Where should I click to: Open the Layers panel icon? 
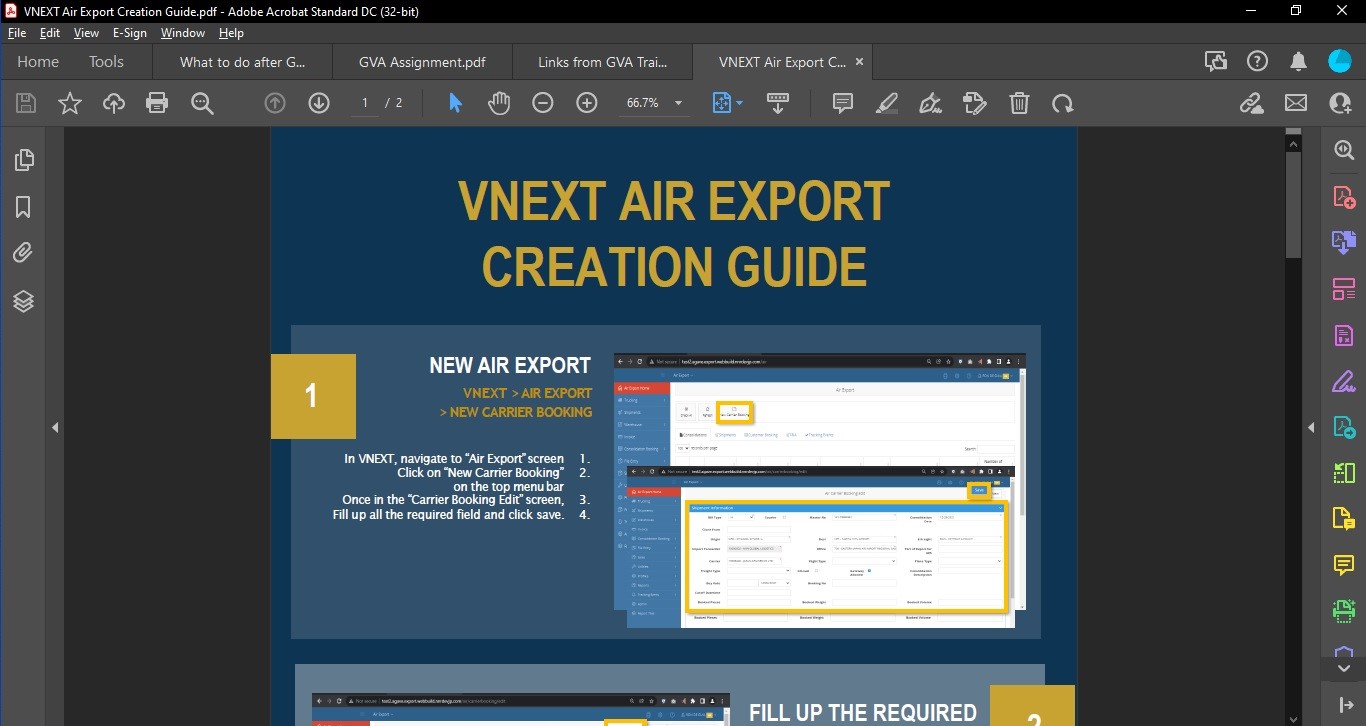[23, 301]
